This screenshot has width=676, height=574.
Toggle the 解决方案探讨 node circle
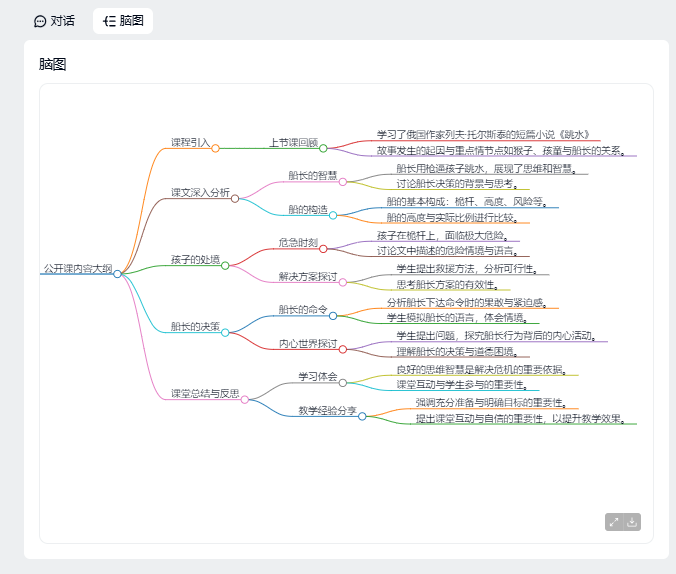click(343, 282)
